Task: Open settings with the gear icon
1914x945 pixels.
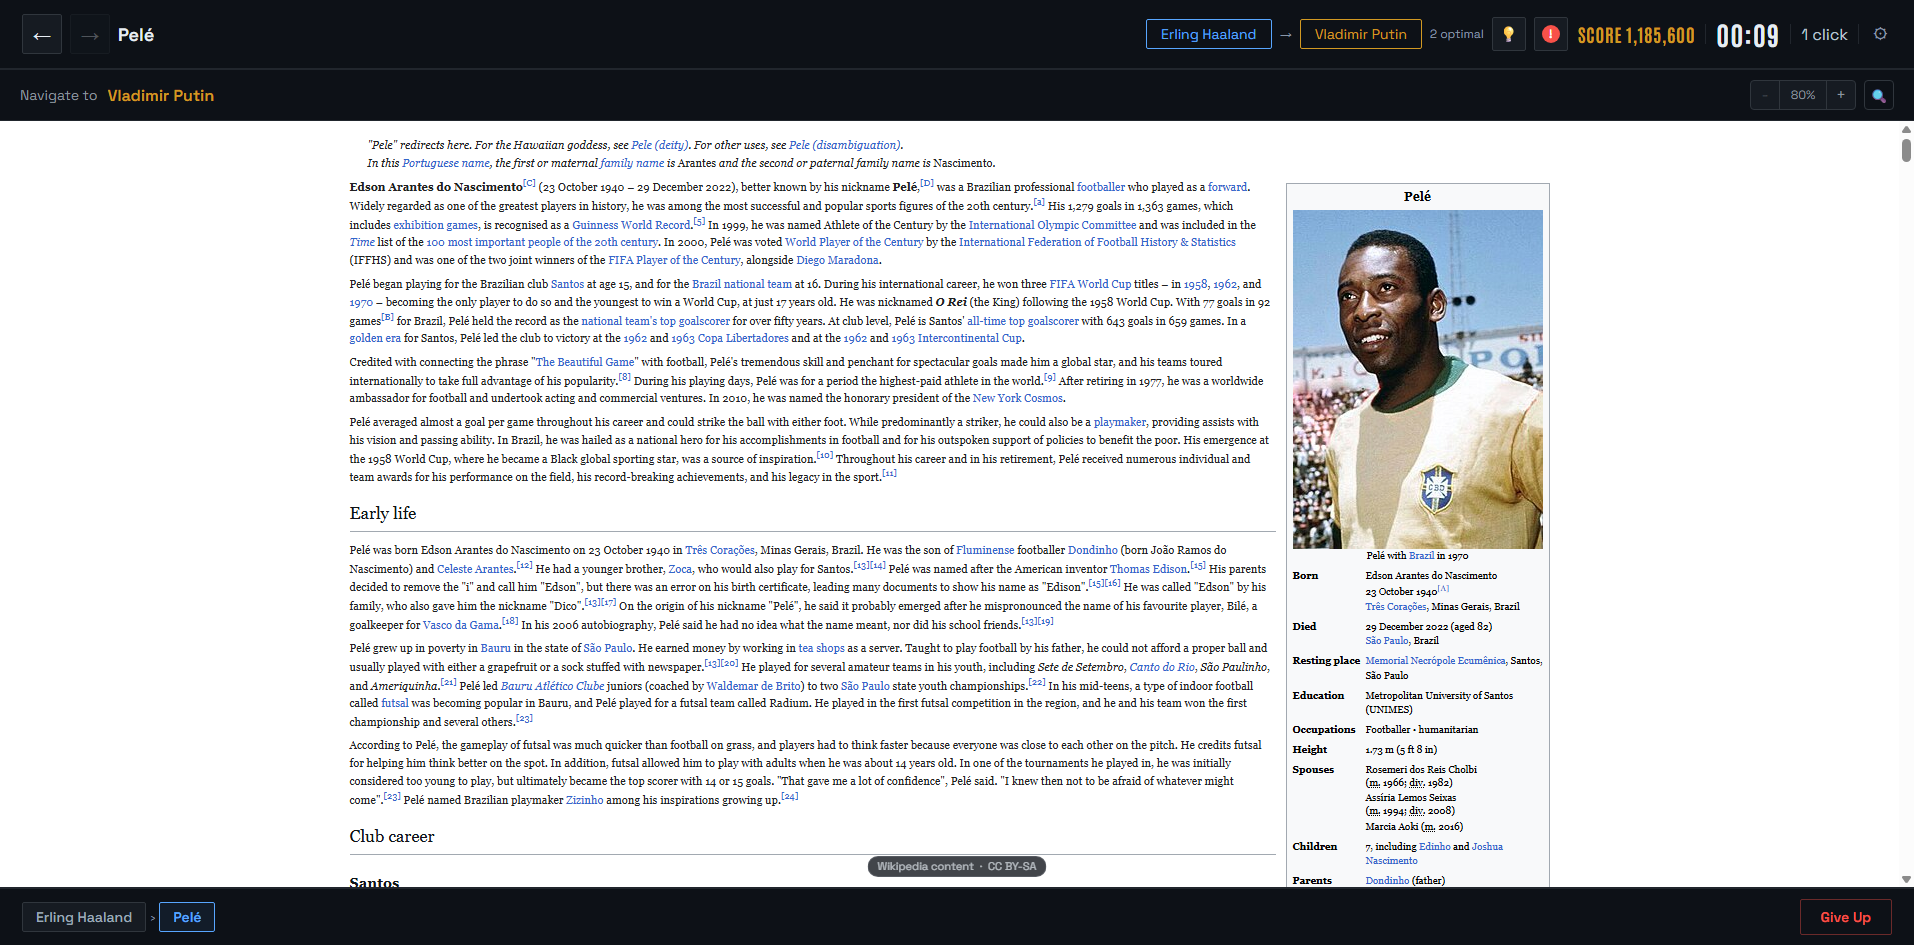Action: (x=1880, y=34)
